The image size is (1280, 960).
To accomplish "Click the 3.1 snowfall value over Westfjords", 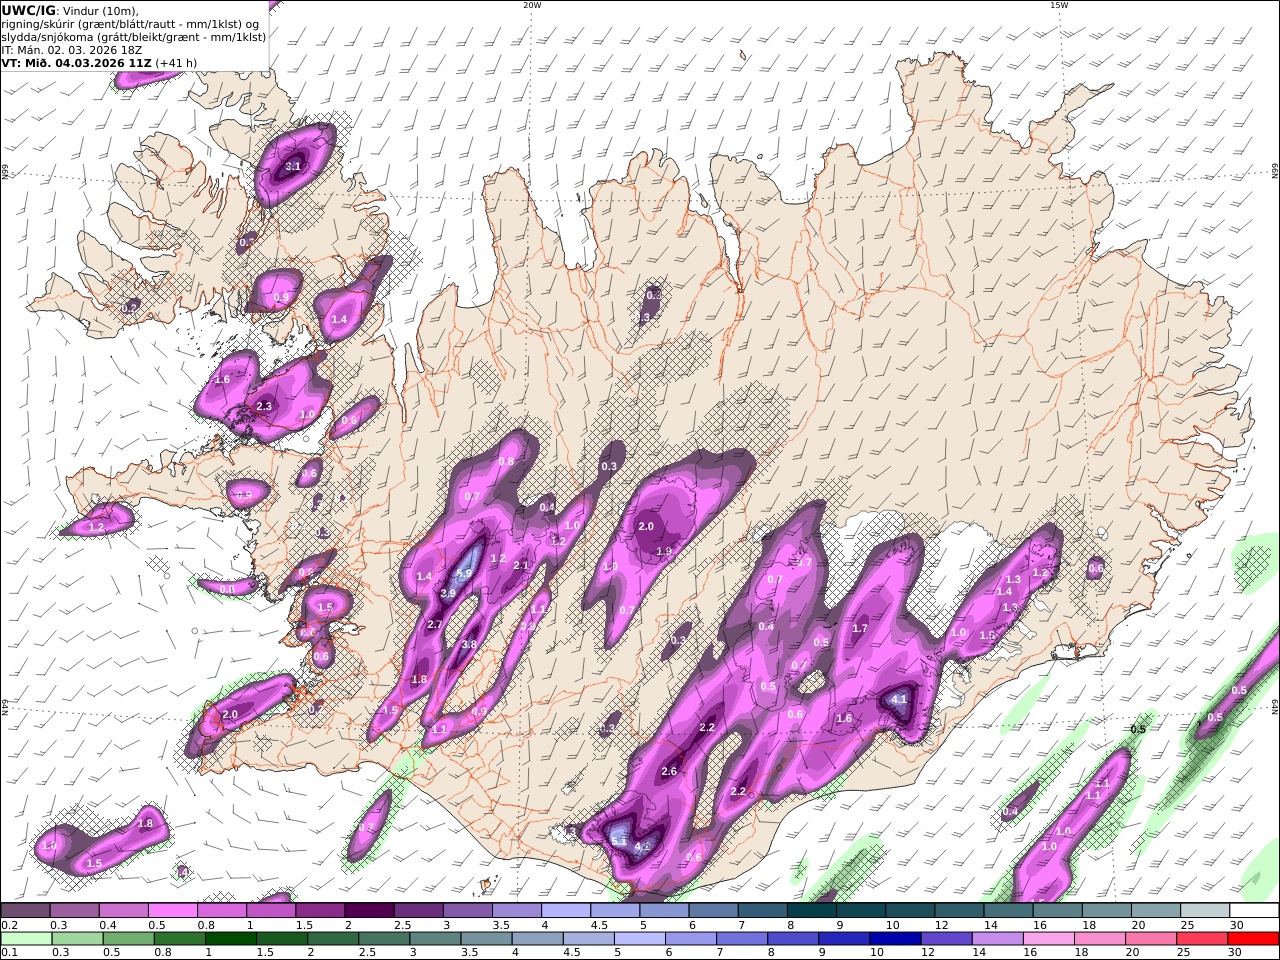I will tap(293, 166).
